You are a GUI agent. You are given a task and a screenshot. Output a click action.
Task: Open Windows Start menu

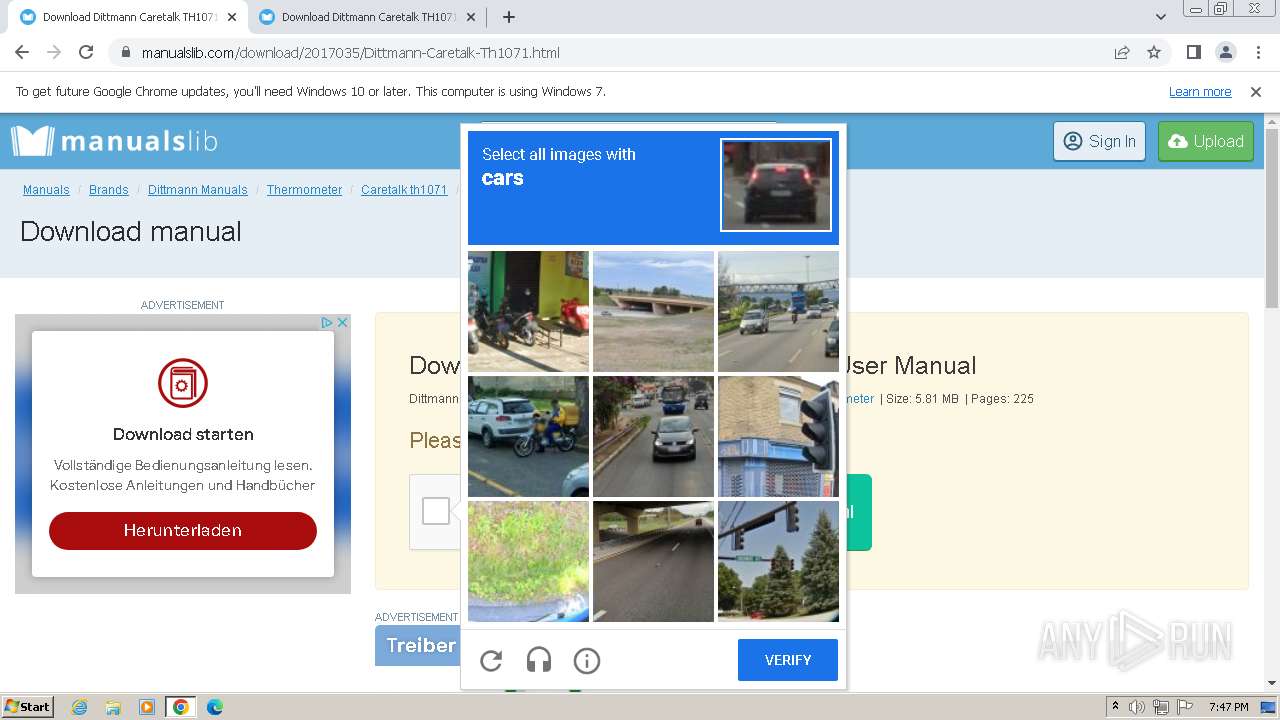[28, 706]
